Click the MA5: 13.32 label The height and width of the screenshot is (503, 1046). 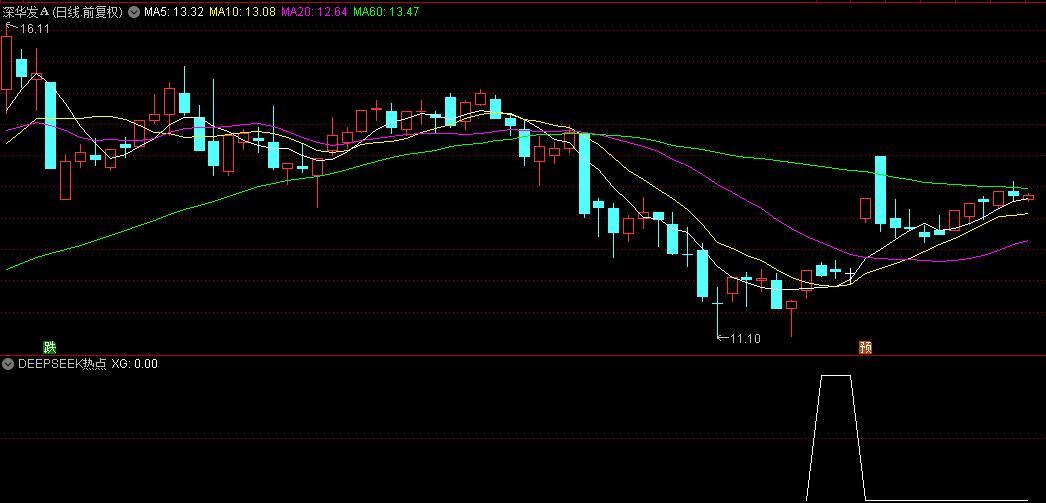click(x=173, y=11)
